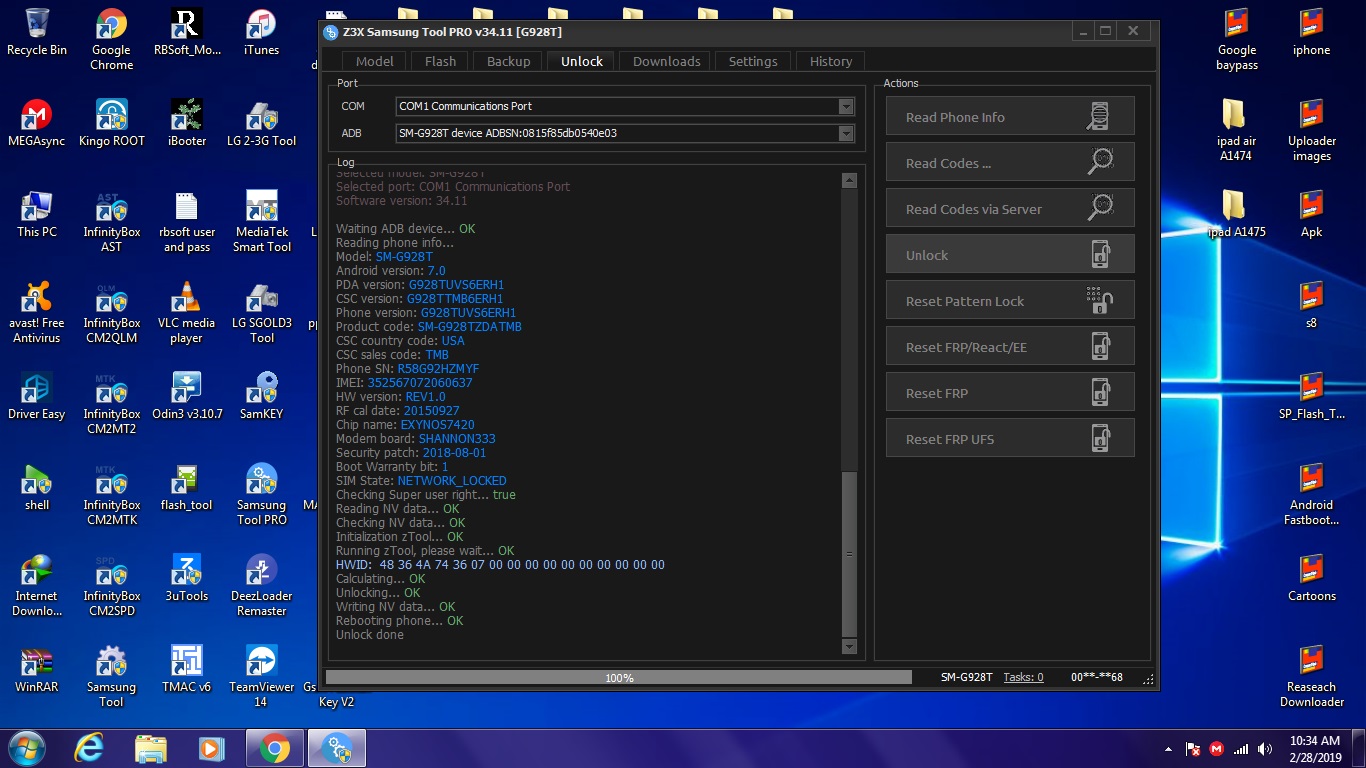Select the Kingo ROOT desktop icon

(x=111, y=123)
